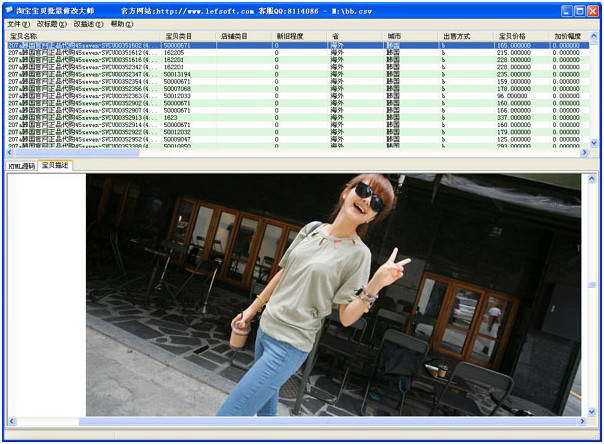604x444 pixels.
Task: Sort by 宝贝价格 column header
Action: [512, 36]
